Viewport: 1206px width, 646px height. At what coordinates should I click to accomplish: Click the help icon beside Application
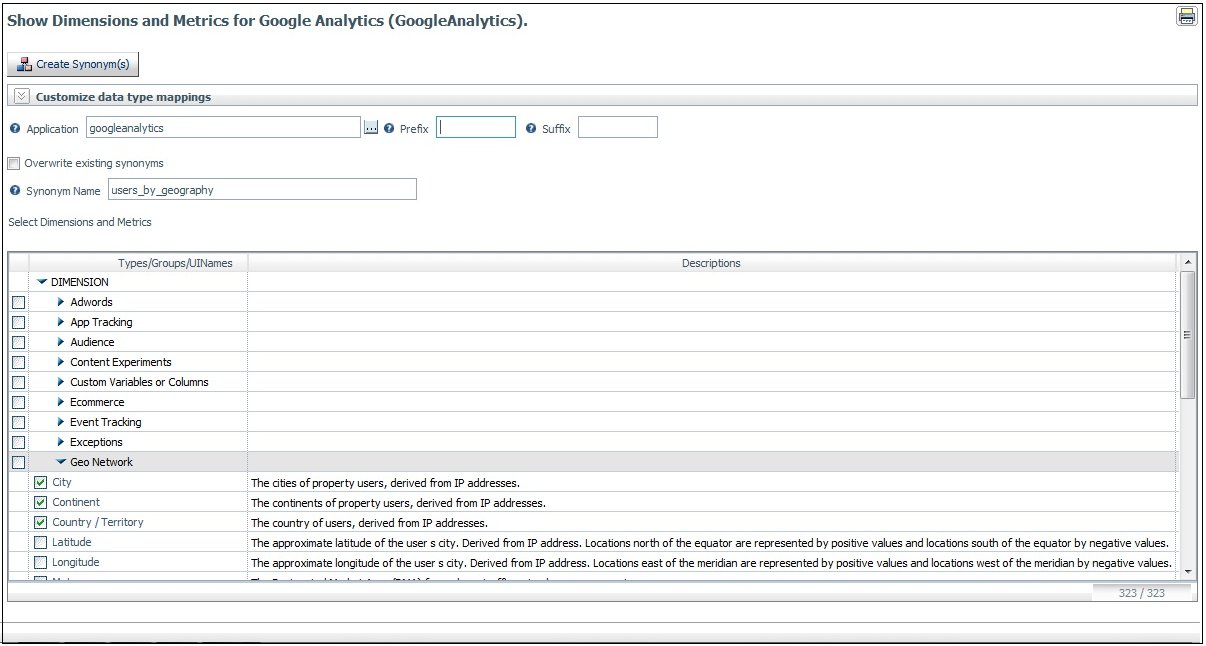pyautogui.click(x=15, y=128)
